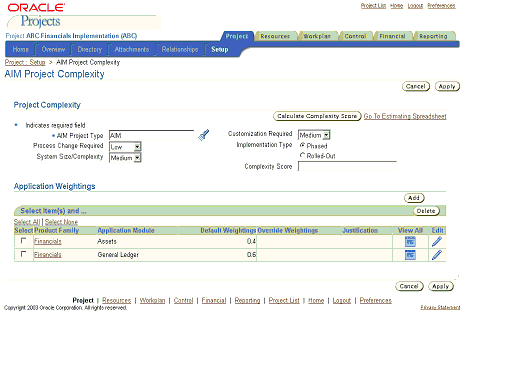Click the Oracle Projects logo
The height and width of the screenshot is (384, 512).
37,15
